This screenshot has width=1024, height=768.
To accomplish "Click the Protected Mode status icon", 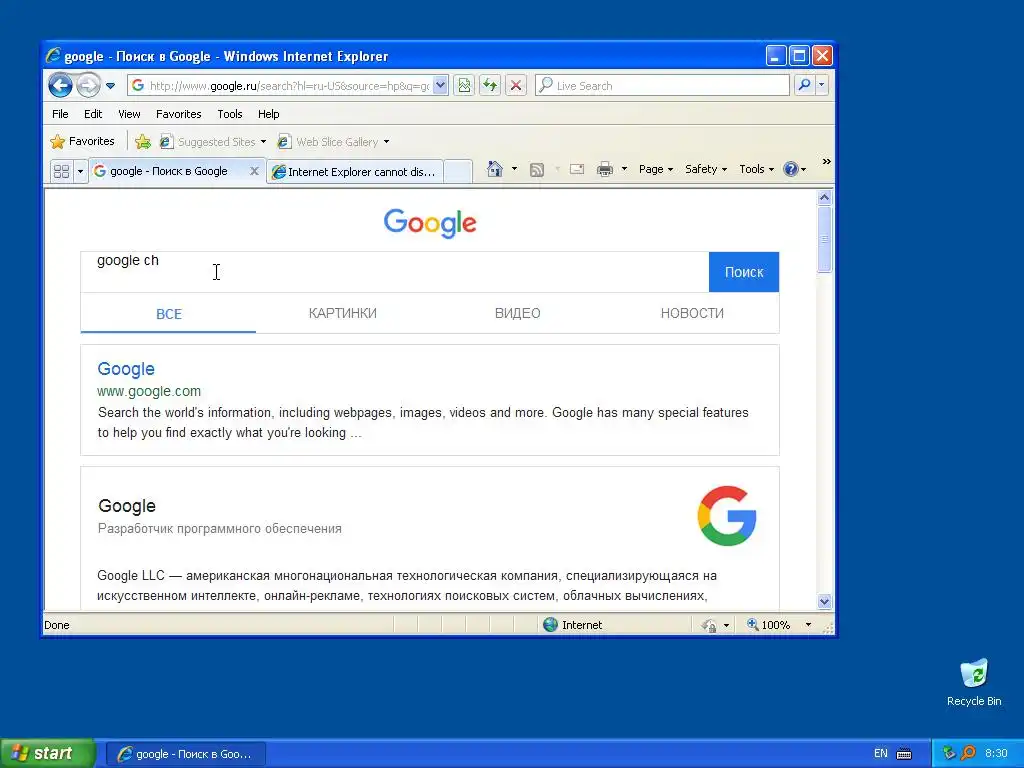I will pyautogui.click(x=709, y=625).
